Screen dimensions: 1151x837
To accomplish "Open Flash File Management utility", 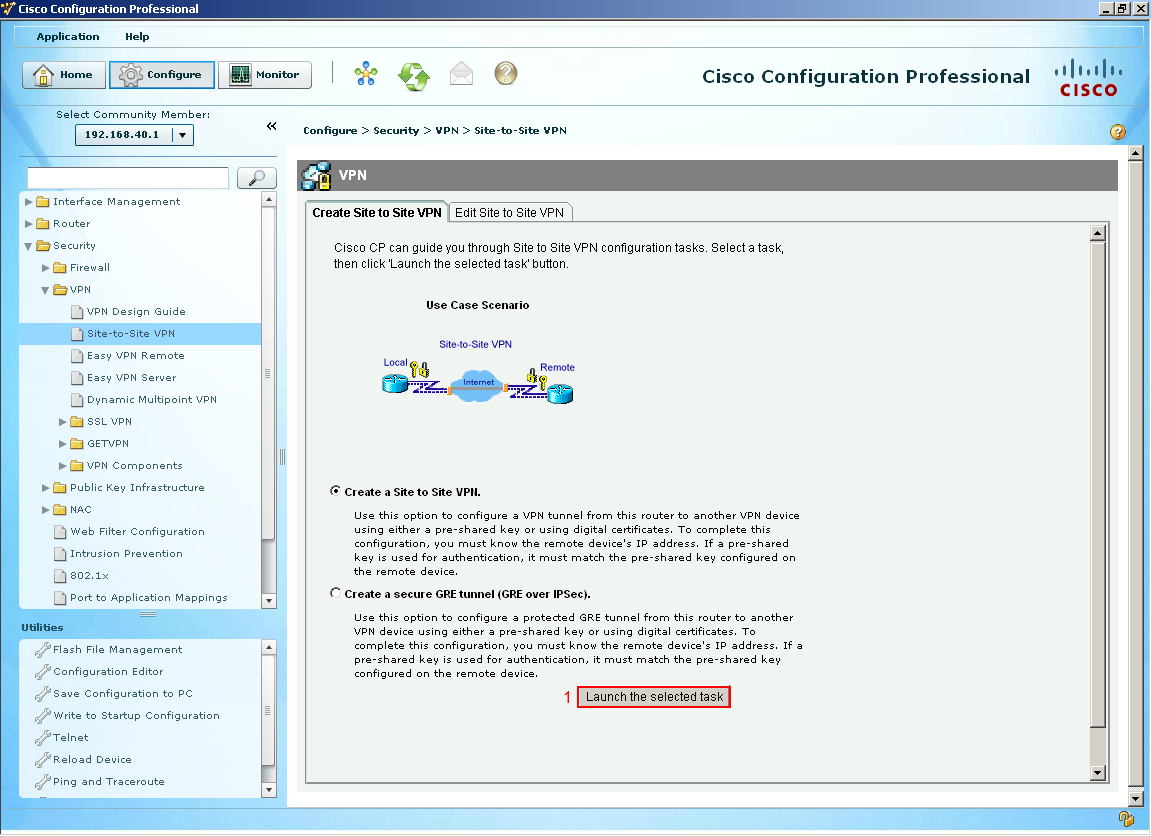I will click(x=117, y=650).
